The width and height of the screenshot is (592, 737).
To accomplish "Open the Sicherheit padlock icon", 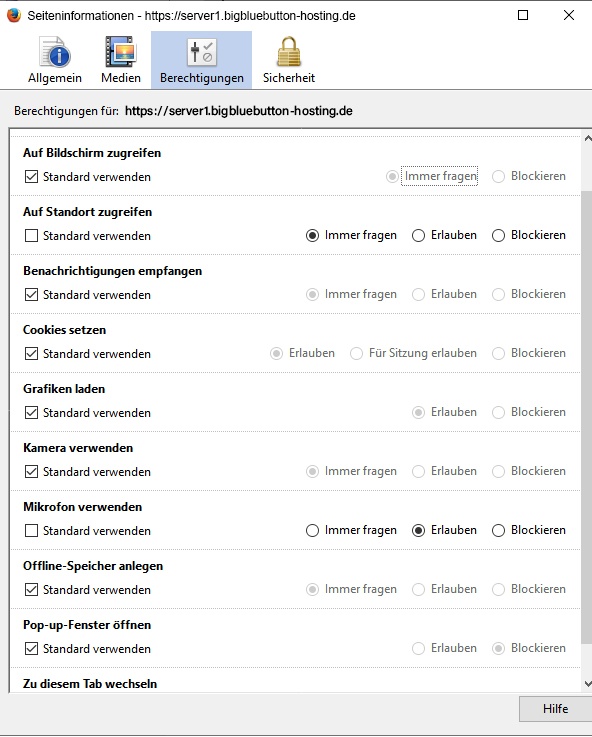I will [288, 51].
